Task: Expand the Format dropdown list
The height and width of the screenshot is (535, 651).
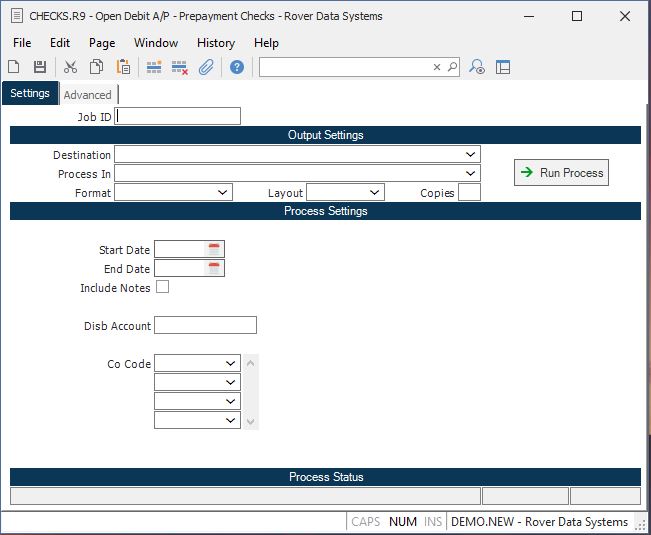Action: tap(222, 193)
